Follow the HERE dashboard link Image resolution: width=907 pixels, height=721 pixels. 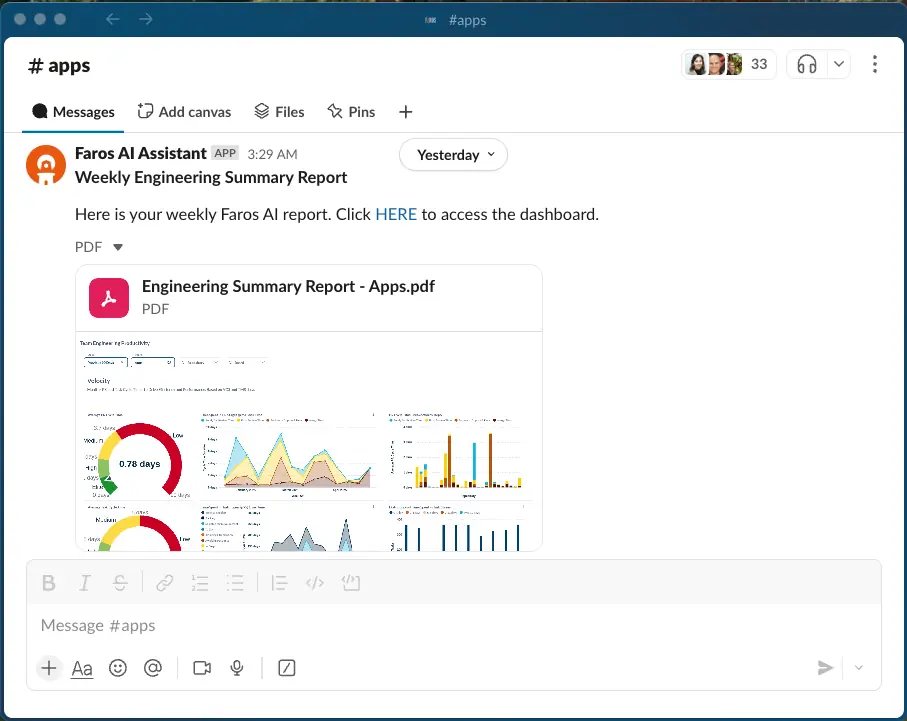[396, 214]
